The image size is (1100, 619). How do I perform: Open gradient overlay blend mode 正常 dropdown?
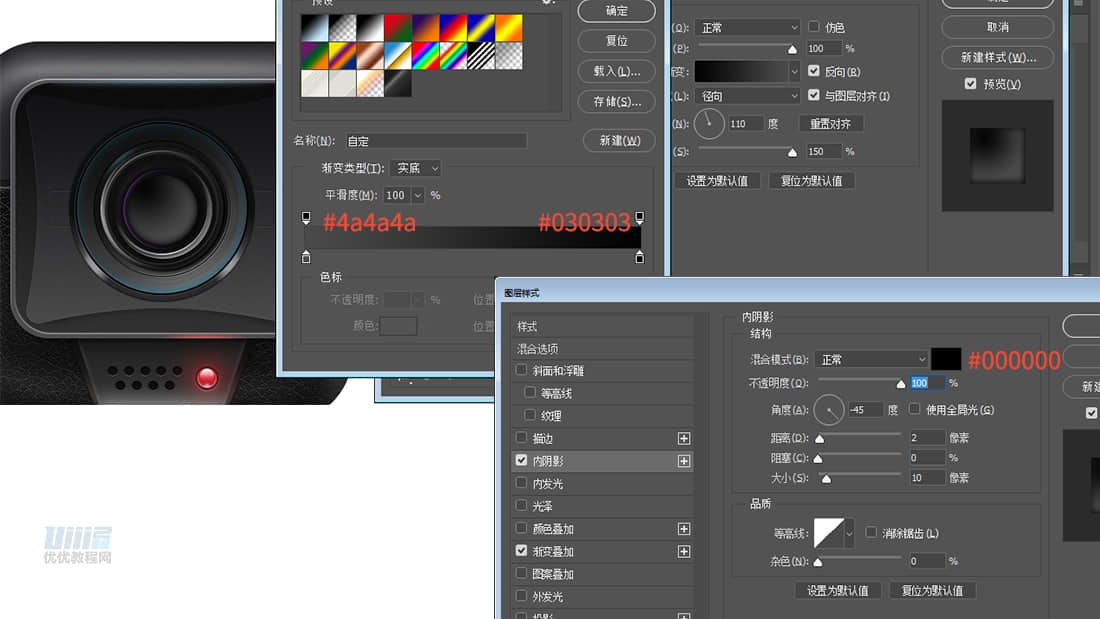tap(747, 27)
